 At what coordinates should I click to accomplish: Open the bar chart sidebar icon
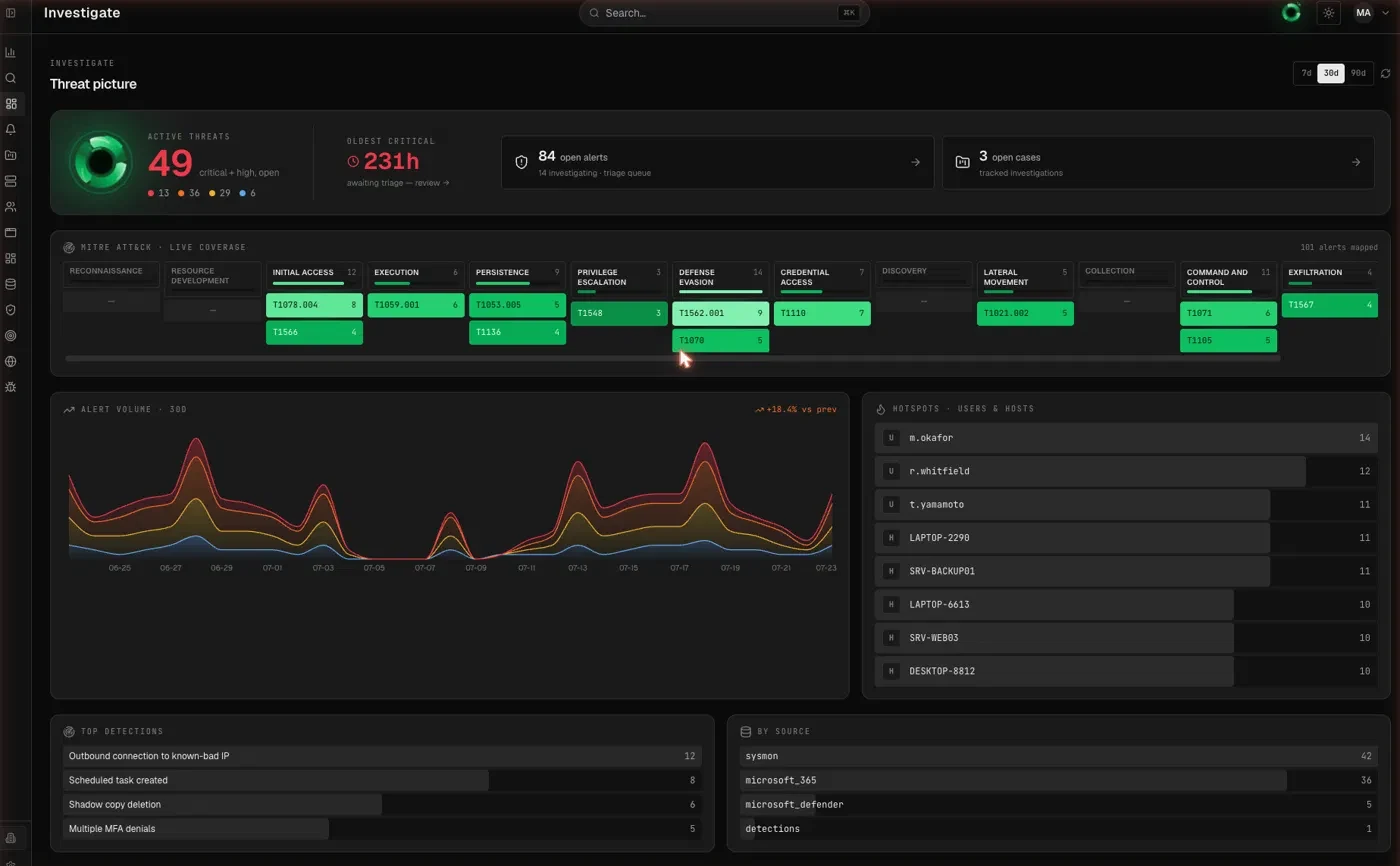(11, 52)
